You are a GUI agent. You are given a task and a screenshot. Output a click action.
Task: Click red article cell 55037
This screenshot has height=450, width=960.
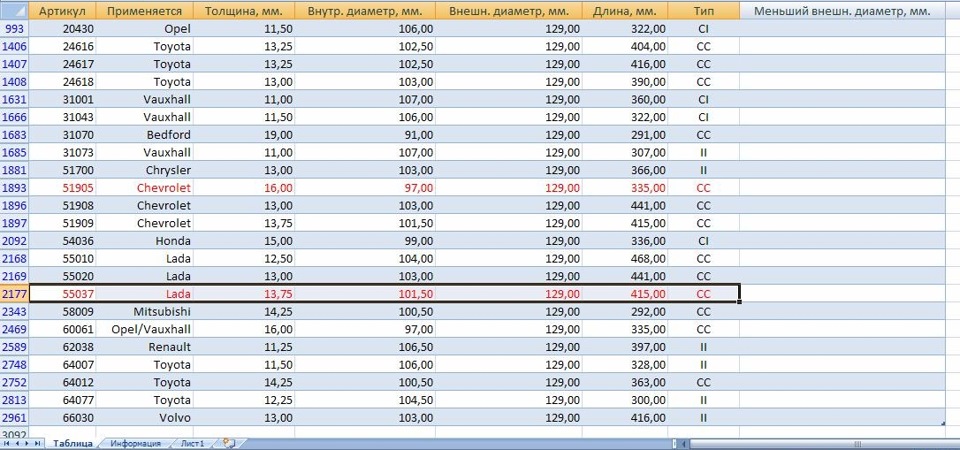[62, 294]
